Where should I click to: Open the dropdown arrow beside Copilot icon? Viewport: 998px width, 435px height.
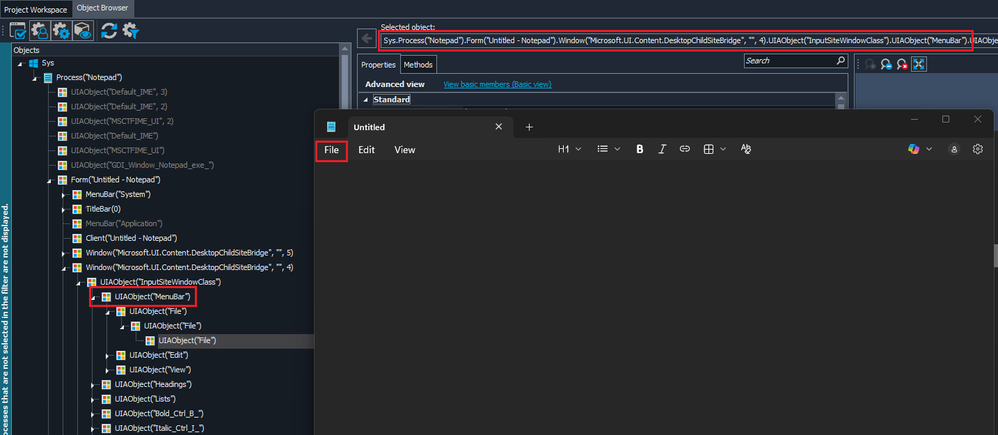click(929, 149)
